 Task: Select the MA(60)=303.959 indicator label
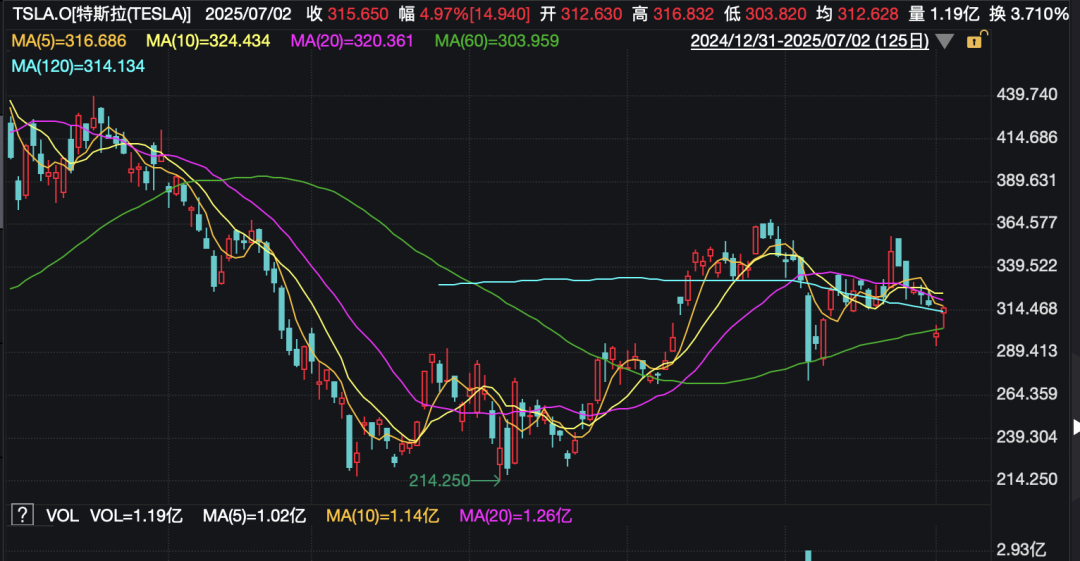[497, 41]
